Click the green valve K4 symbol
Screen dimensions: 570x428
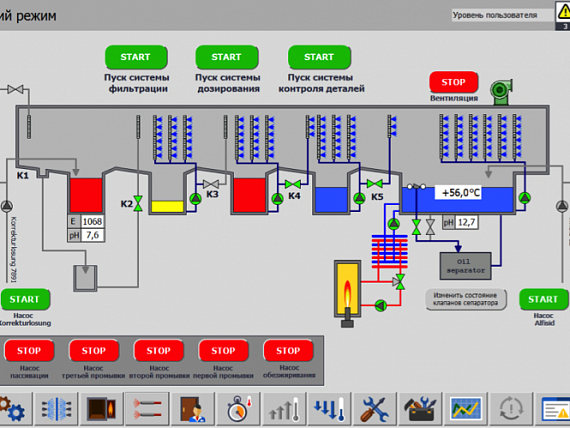coord(293,184)
